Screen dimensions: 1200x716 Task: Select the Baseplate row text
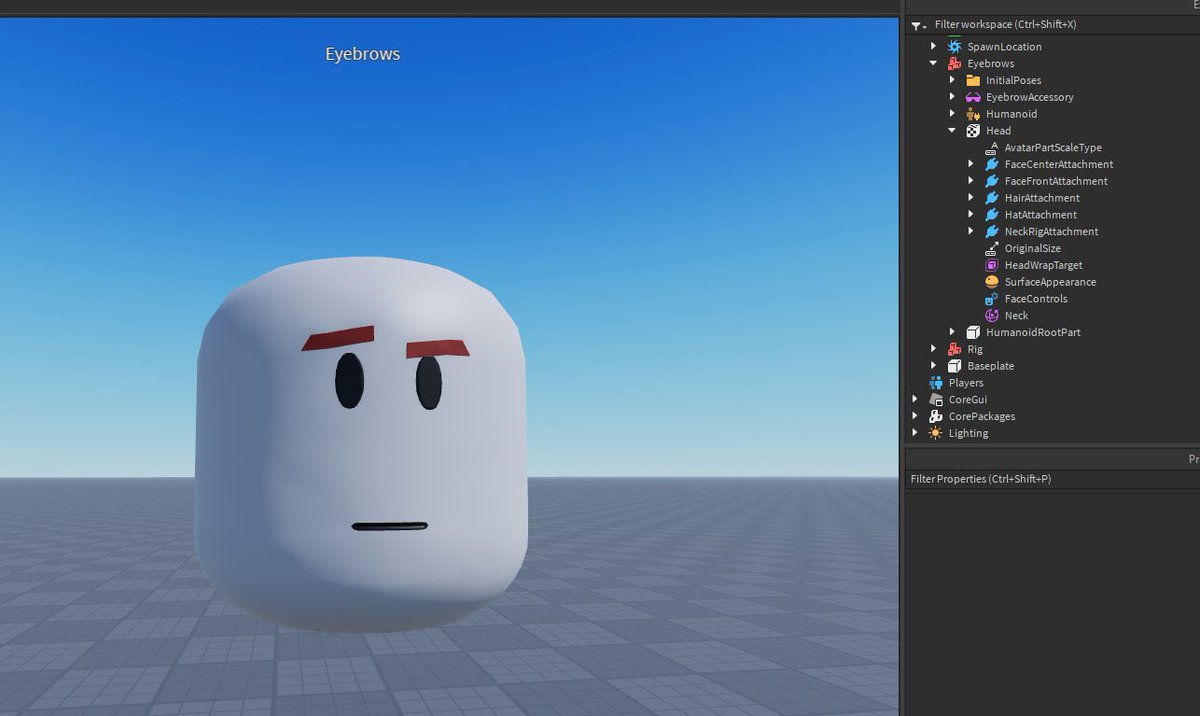[990, 366]
